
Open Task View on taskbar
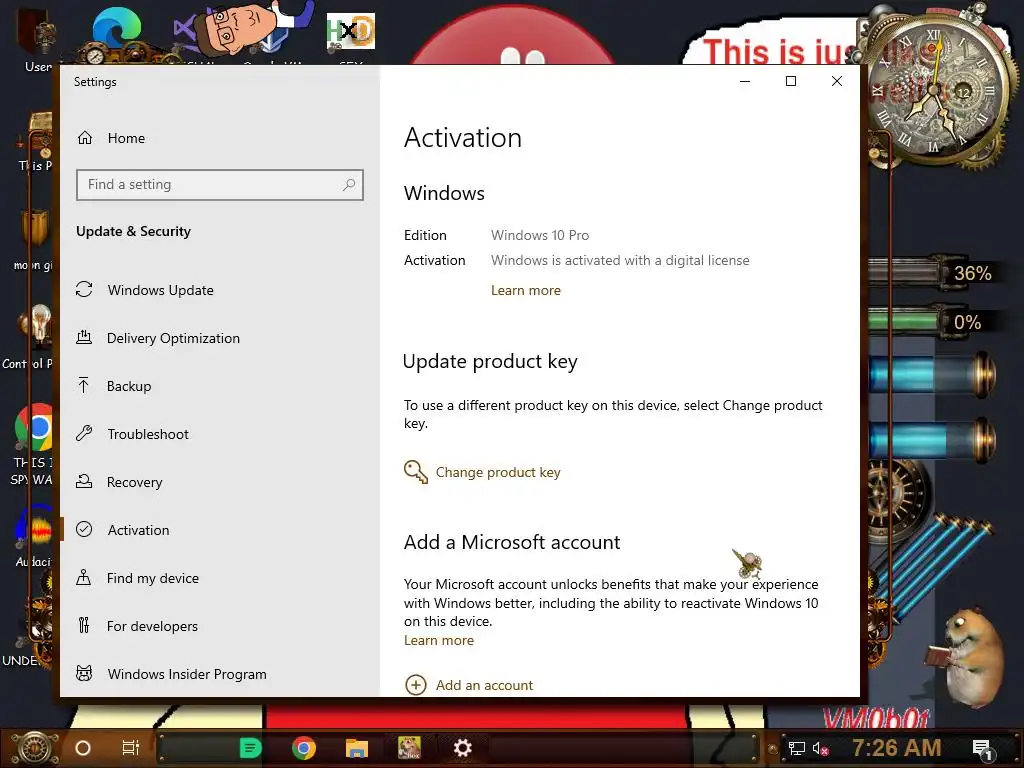[x=131, y=748]
